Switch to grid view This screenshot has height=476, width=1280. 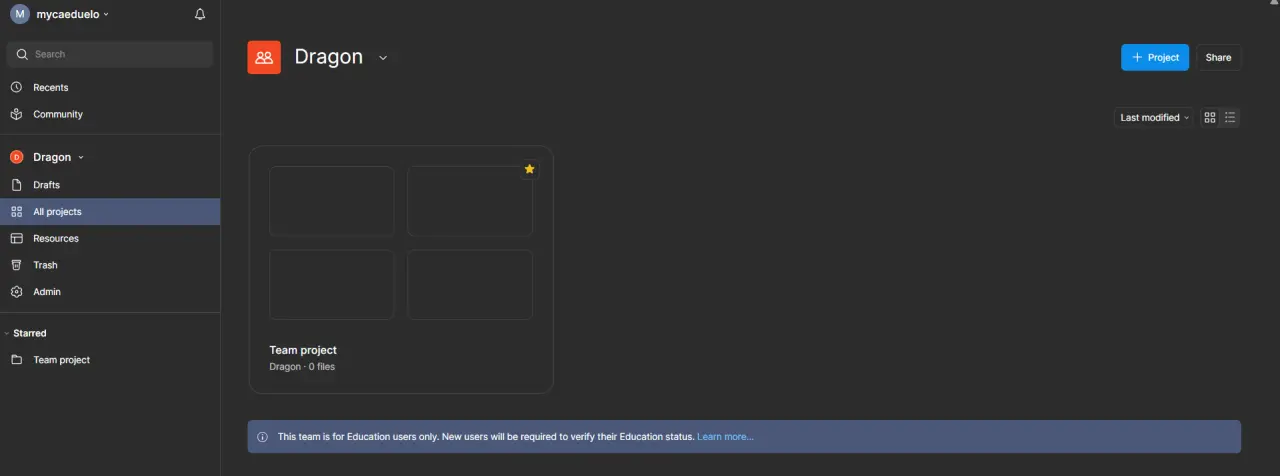coord(1210,117)
